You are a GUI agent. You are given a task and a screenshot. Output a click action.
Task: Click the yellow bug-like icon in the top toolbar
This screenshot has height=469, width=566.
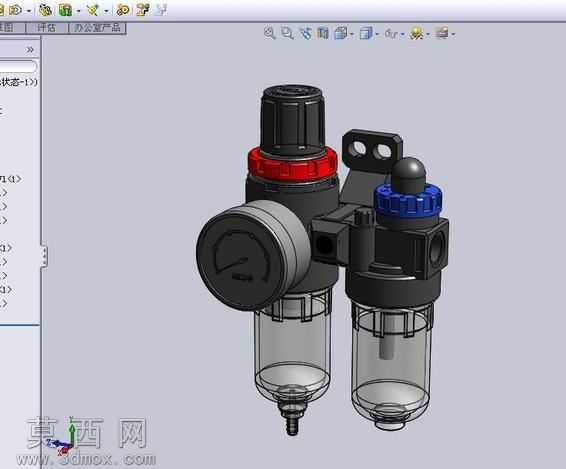(x=45, y=10)
